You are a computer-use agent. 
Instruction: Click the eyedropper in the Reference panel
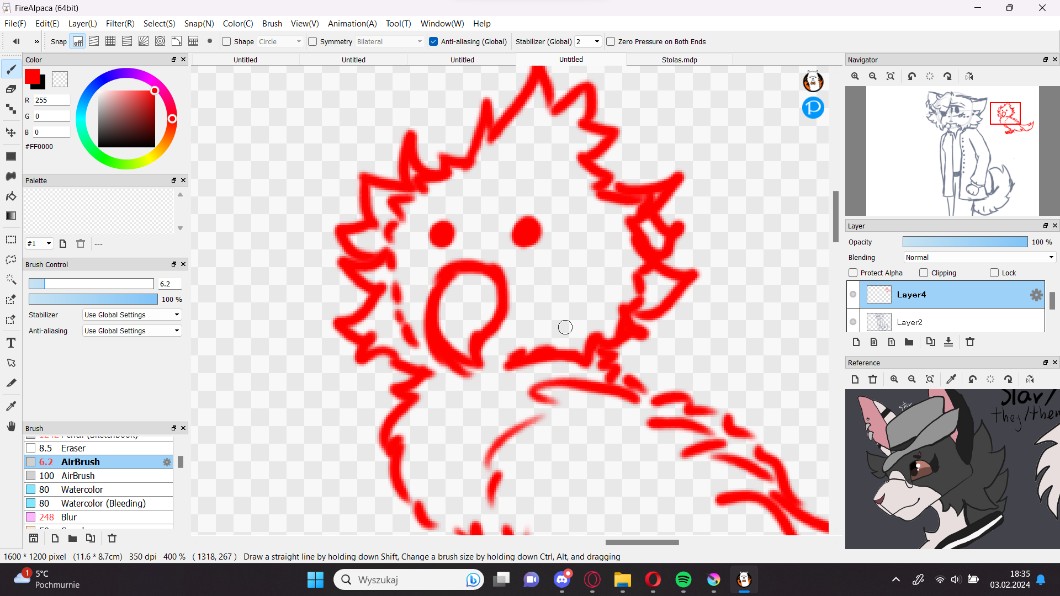click(951, 380)
